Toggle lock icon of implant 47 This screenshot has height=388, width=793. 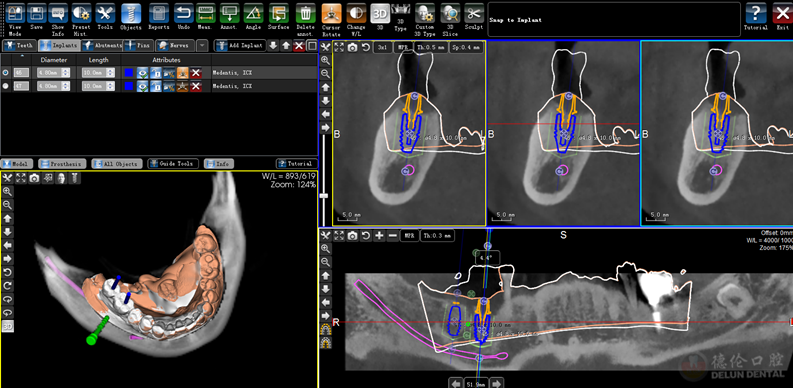tap(156, 87)
